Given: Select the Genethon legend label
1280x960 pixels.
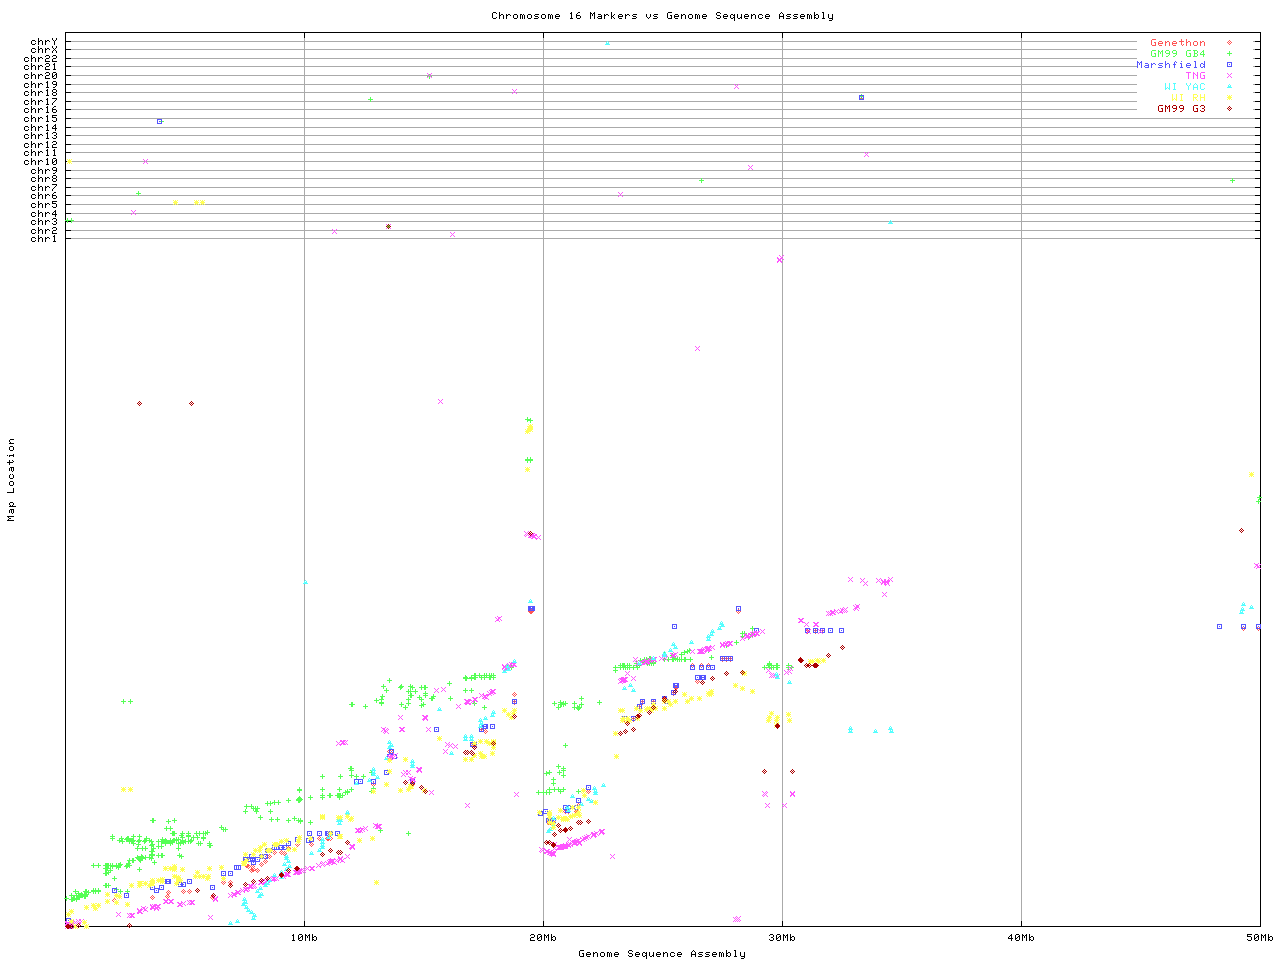Looking at the screenshot, I should coord(1177,43).
